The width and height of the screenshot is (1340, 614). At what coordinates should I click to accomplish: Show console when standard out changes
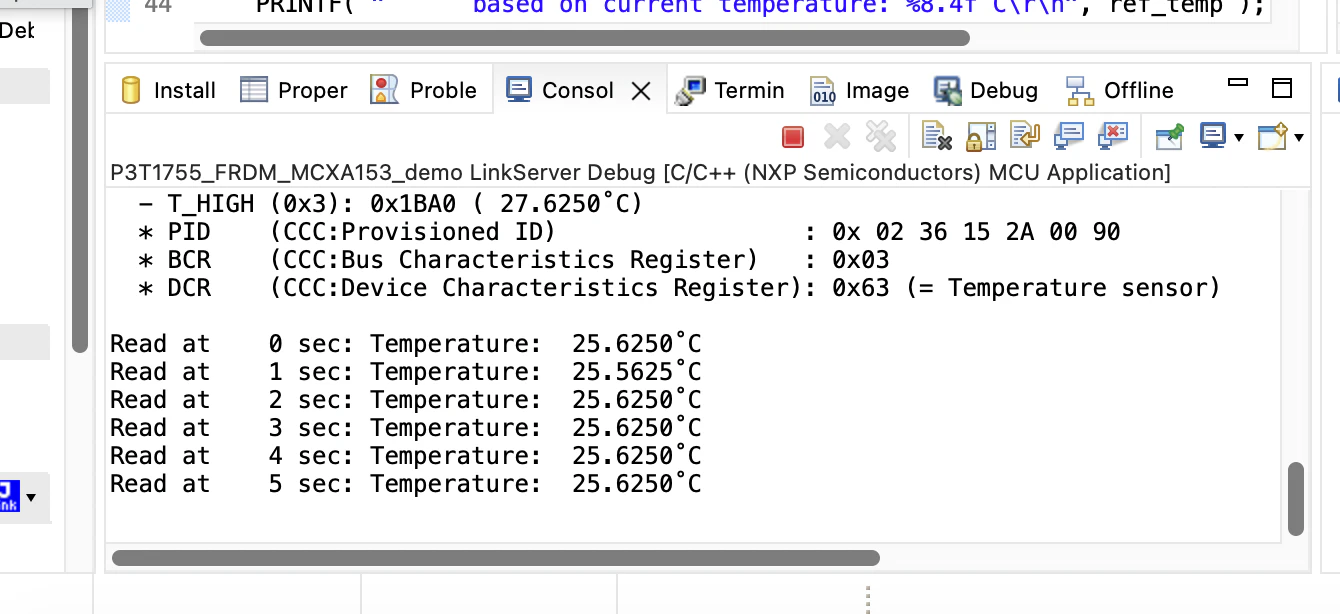1069,137
